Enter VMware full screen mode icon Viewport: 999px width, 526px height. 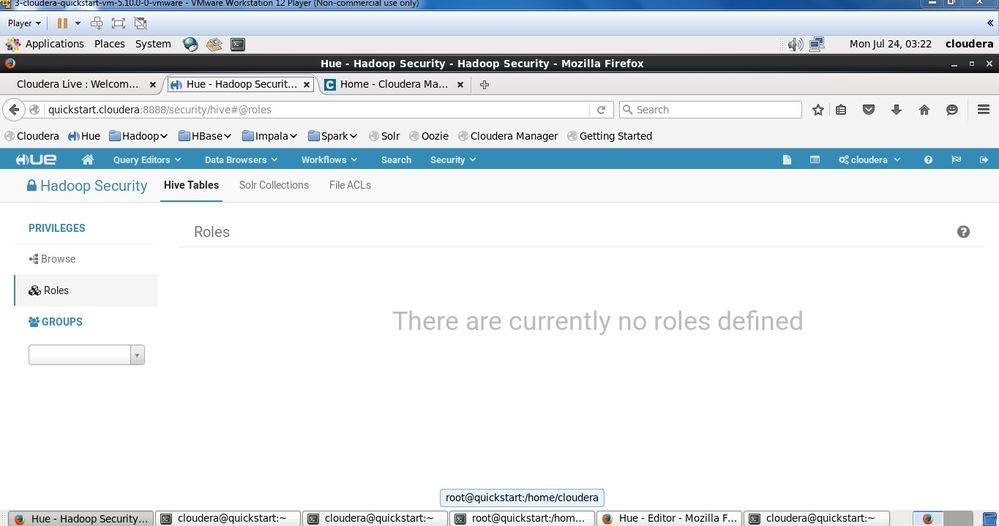click(118, 24)
